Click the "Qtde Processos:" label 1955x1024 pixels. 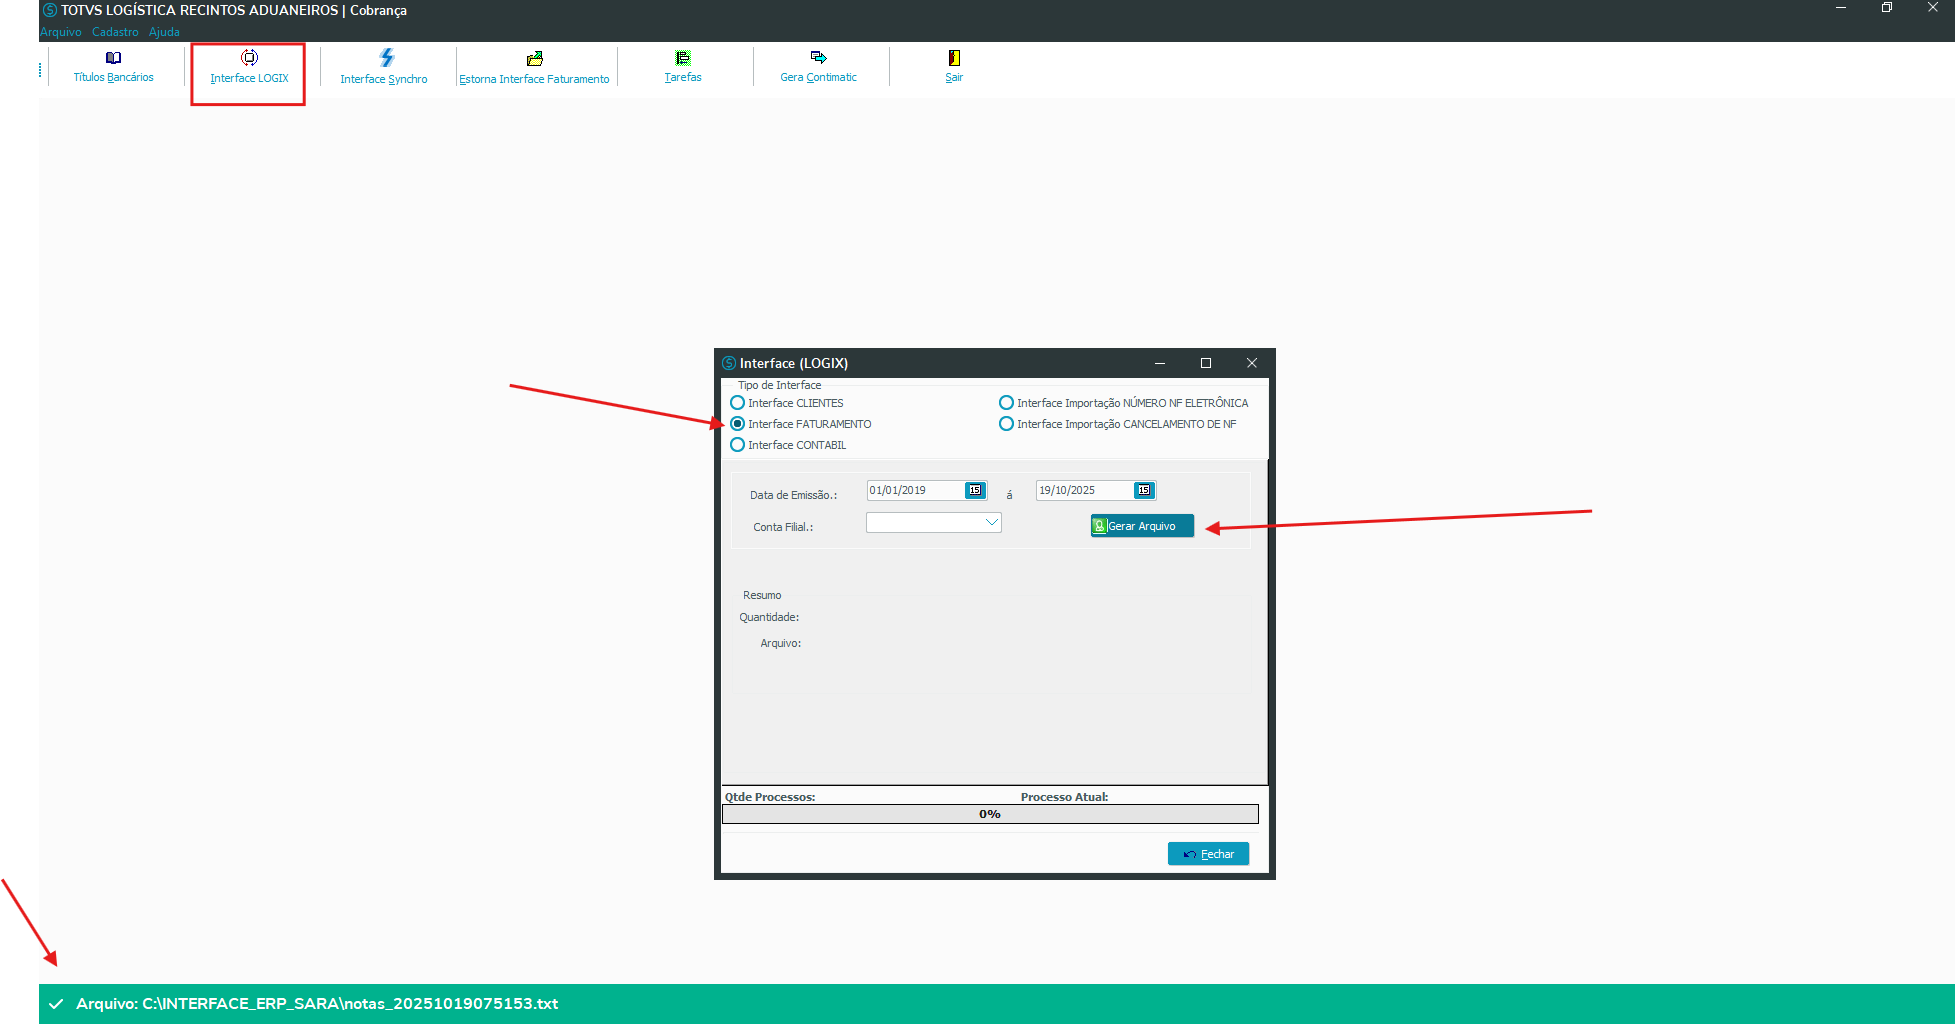(x=770, y=797)
